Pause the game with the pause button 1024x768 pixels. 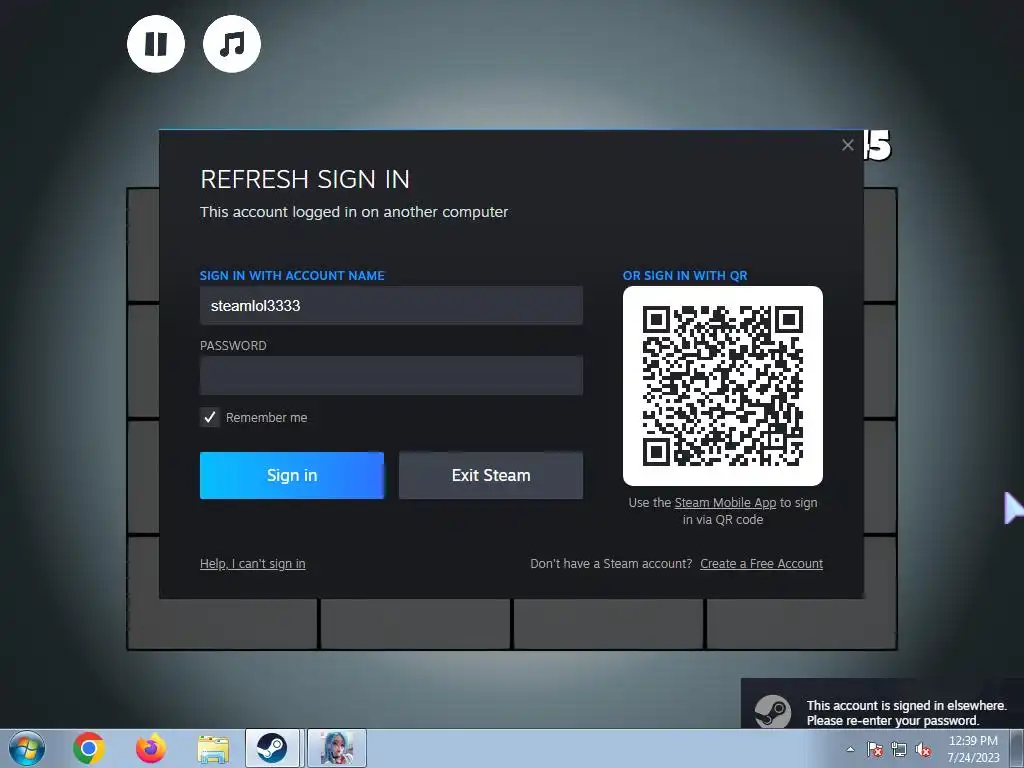[x=155, y=44]
